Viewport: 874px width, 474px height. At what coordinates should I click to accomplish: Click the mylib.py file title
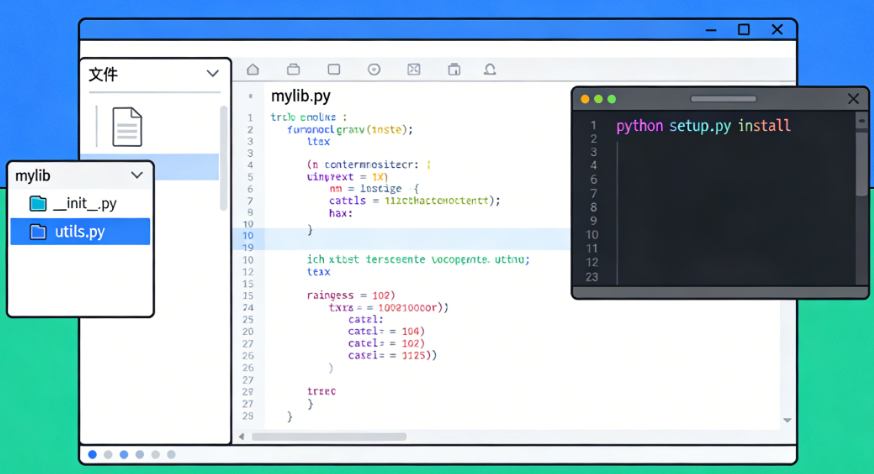tap(300, 96)
